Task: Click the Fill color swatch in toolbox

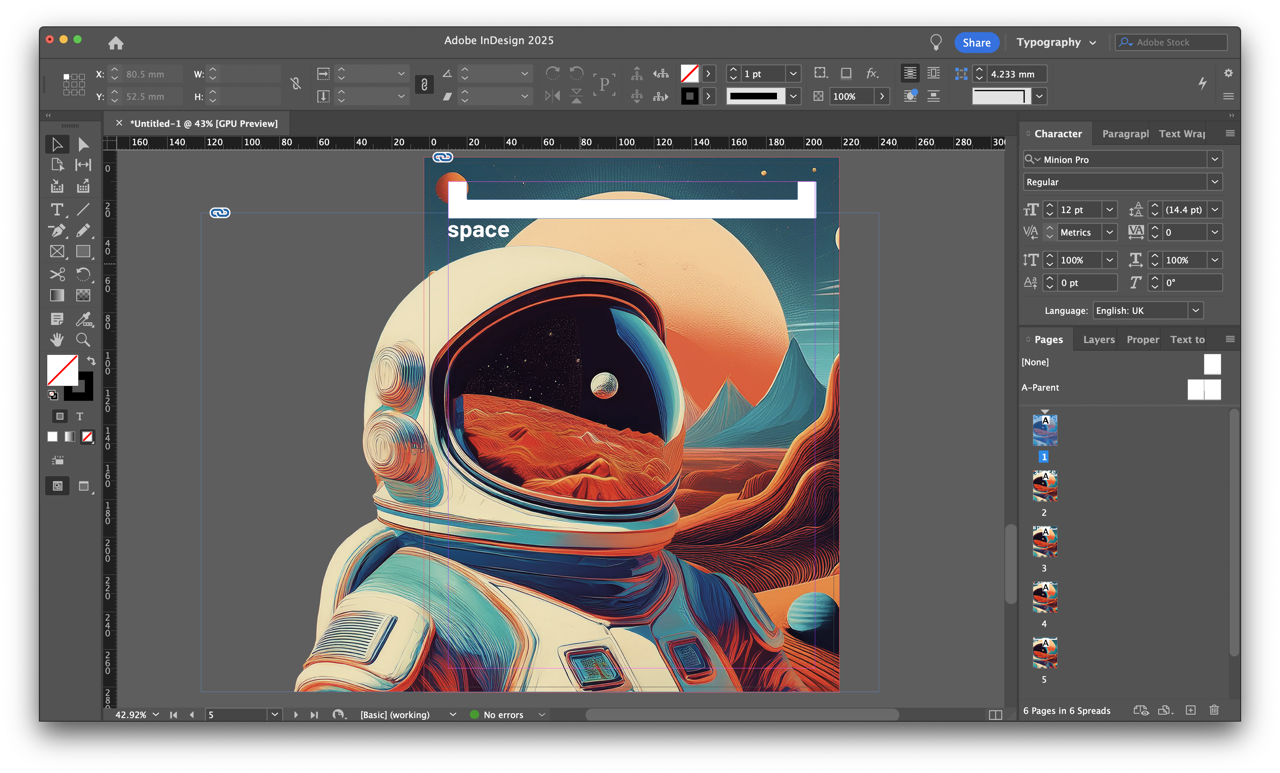Action: click(x=62, y=370)
